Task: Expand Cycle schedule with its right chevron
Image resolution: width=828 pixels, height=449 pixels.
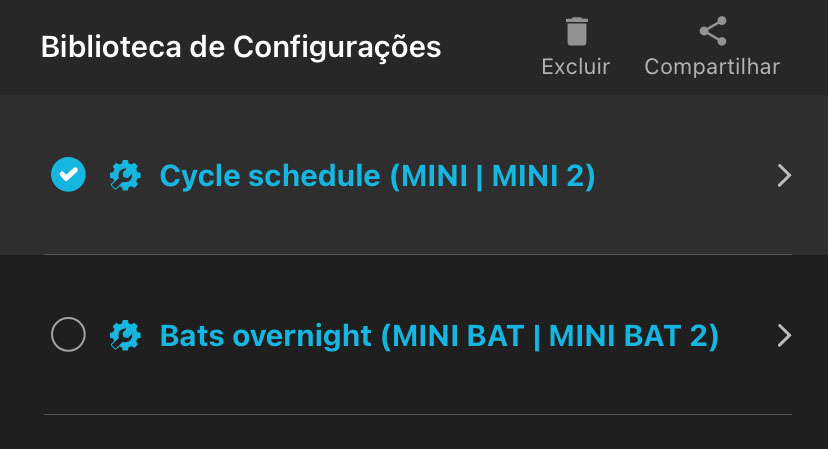Action: pos(784,176)
